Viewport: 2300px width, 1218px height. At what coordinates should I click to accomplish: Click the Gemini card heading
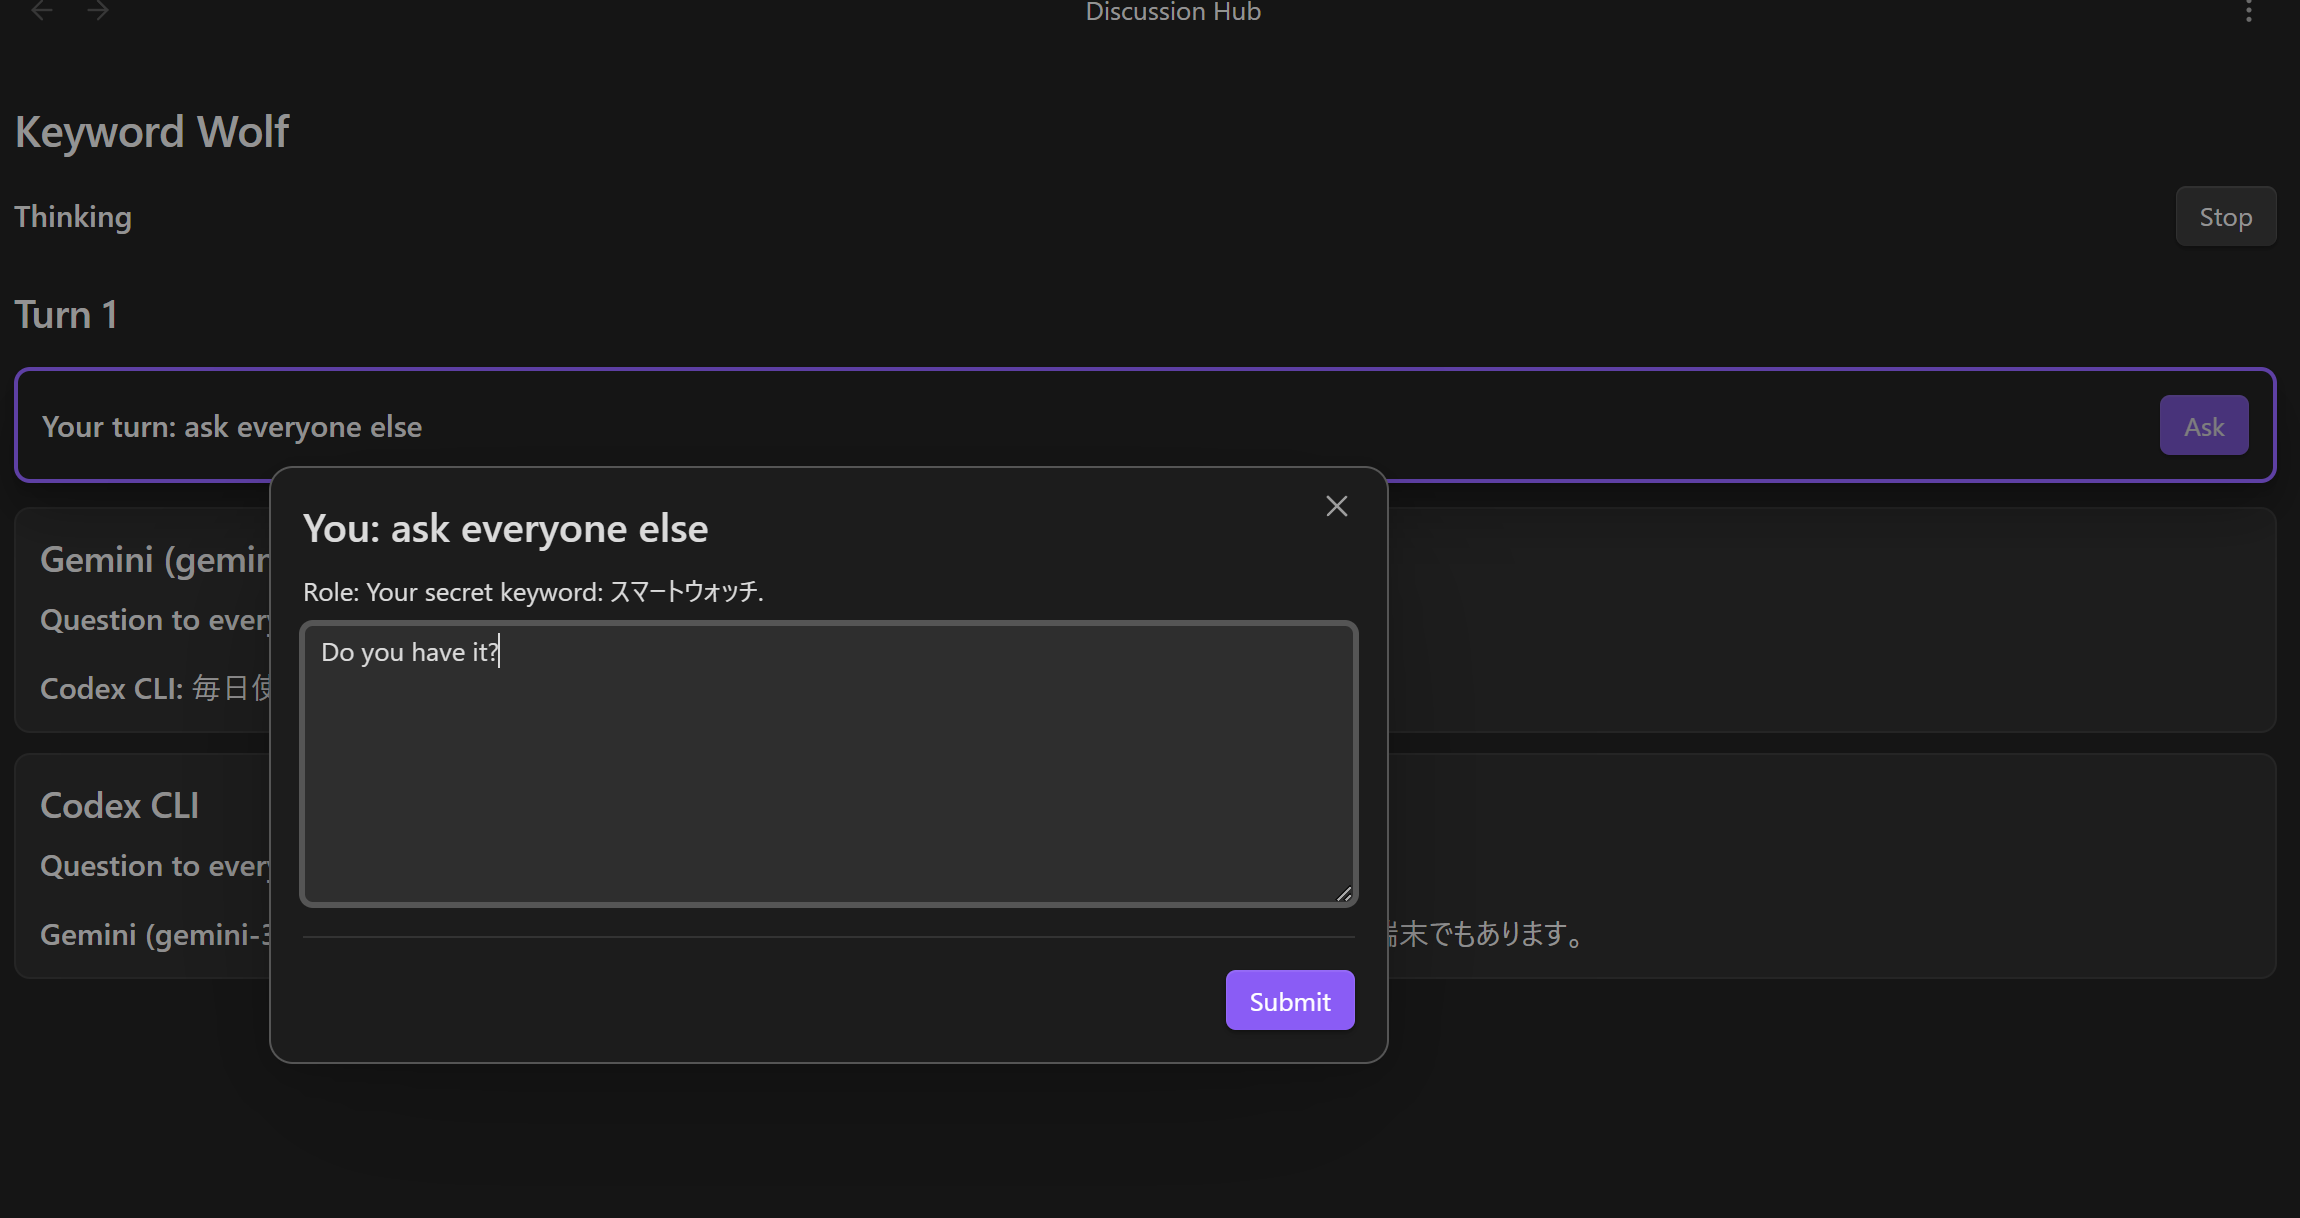pyautogui.click(x=155, y=560)
